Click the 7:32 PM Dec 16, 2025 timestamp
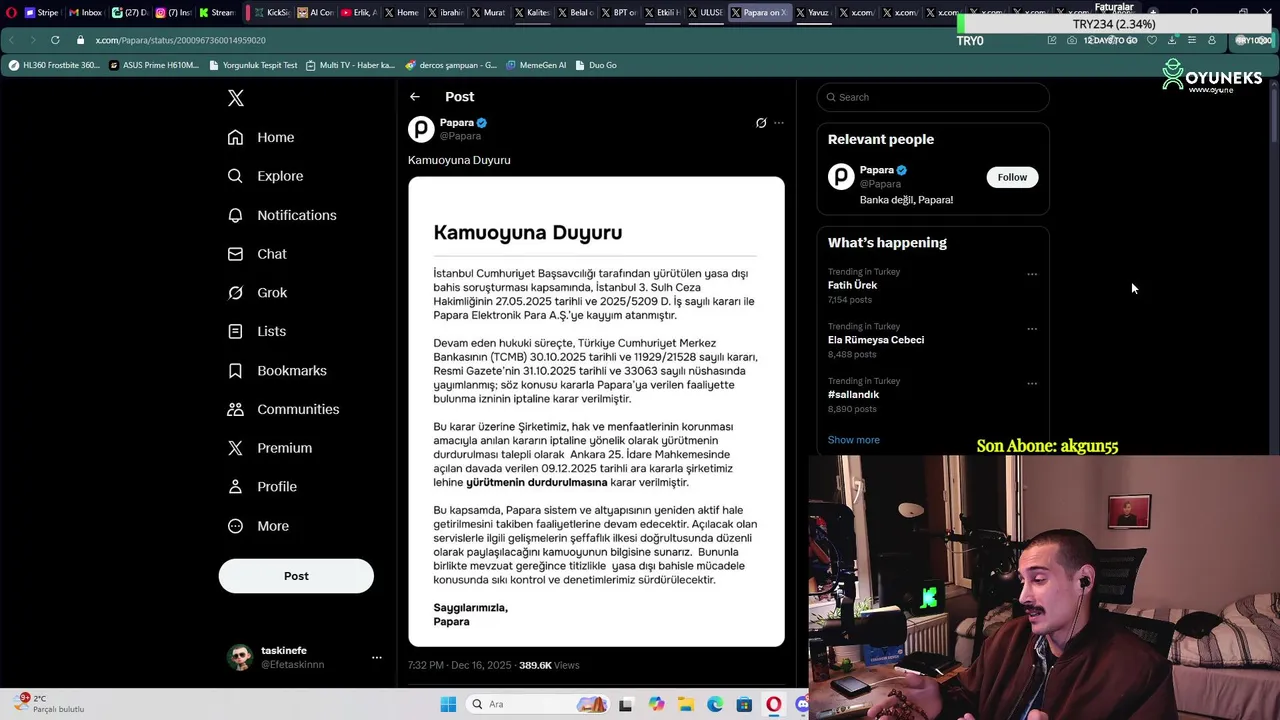1280x720 pixels. point(459,665)
